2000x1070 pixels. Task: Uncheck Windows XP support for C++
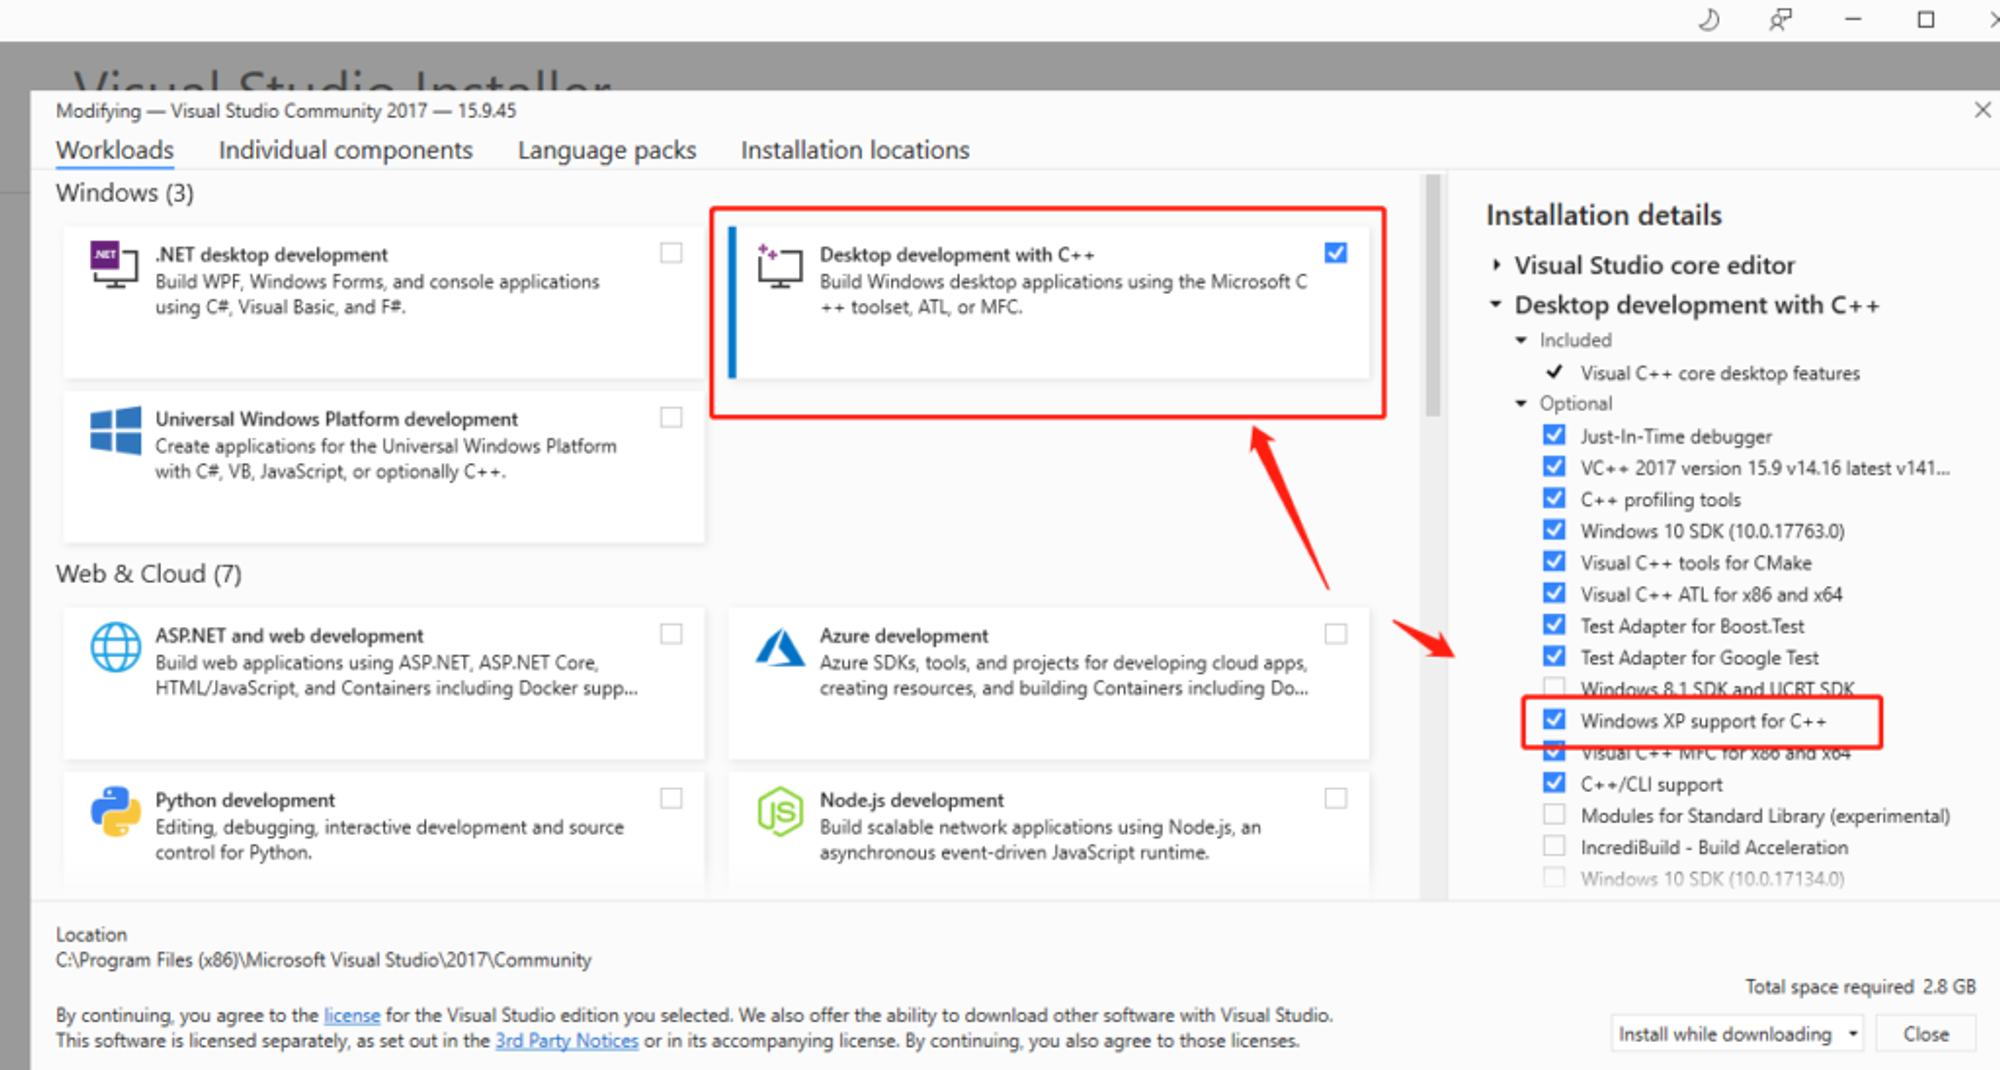(1554, 719)
